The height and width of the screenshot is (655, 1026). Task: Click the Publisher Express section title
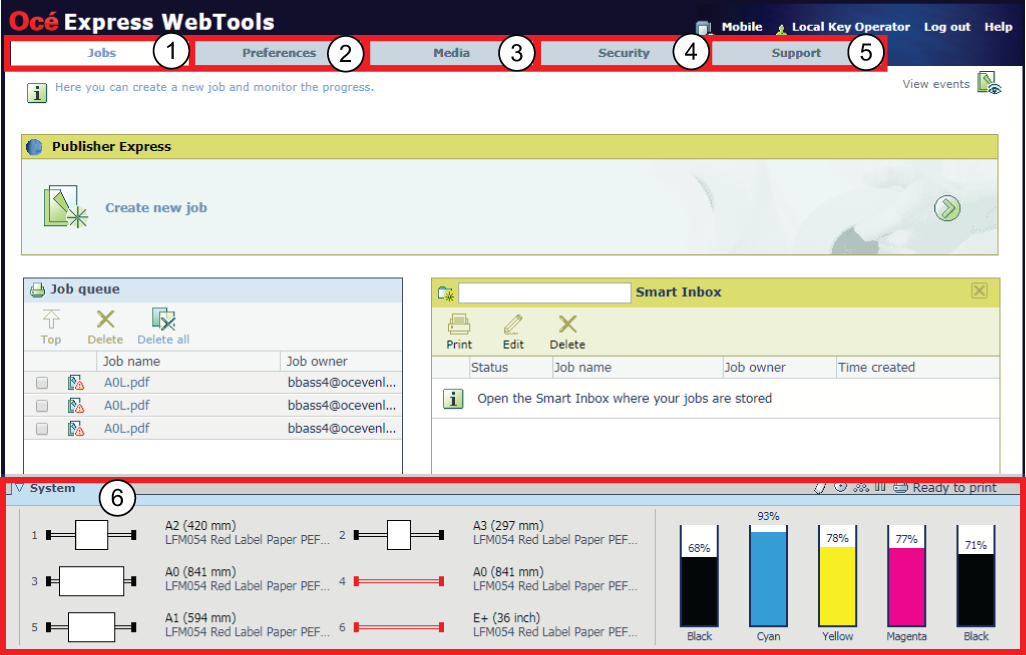(111, 147)
